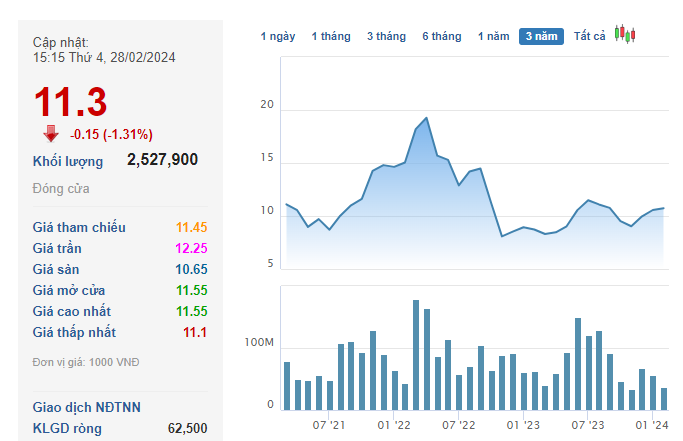Click the 01 '23 x-axis label
Viewport: 683px width, 441px height.
[523, 425]
